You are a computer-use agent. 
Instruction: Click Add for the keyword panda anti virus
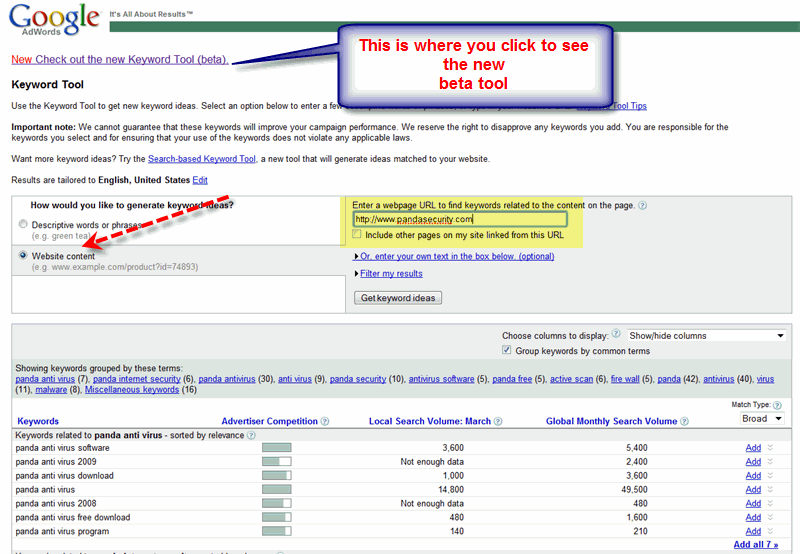pos(753,489)
